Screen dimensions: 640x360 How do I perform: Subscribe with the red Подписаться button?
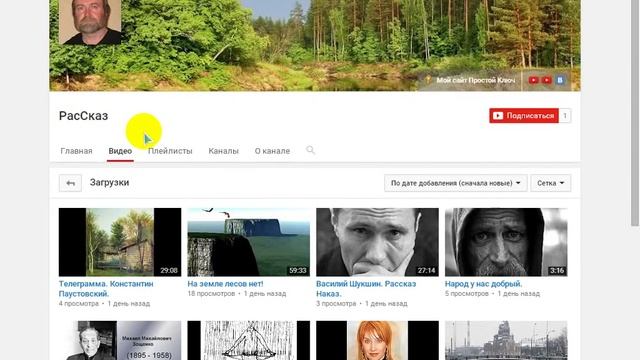524,116
